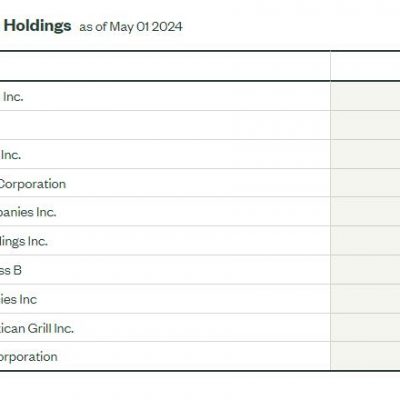Select the shaded value cell in "ss B" row
400x400 pixels.
coord(365,270)
